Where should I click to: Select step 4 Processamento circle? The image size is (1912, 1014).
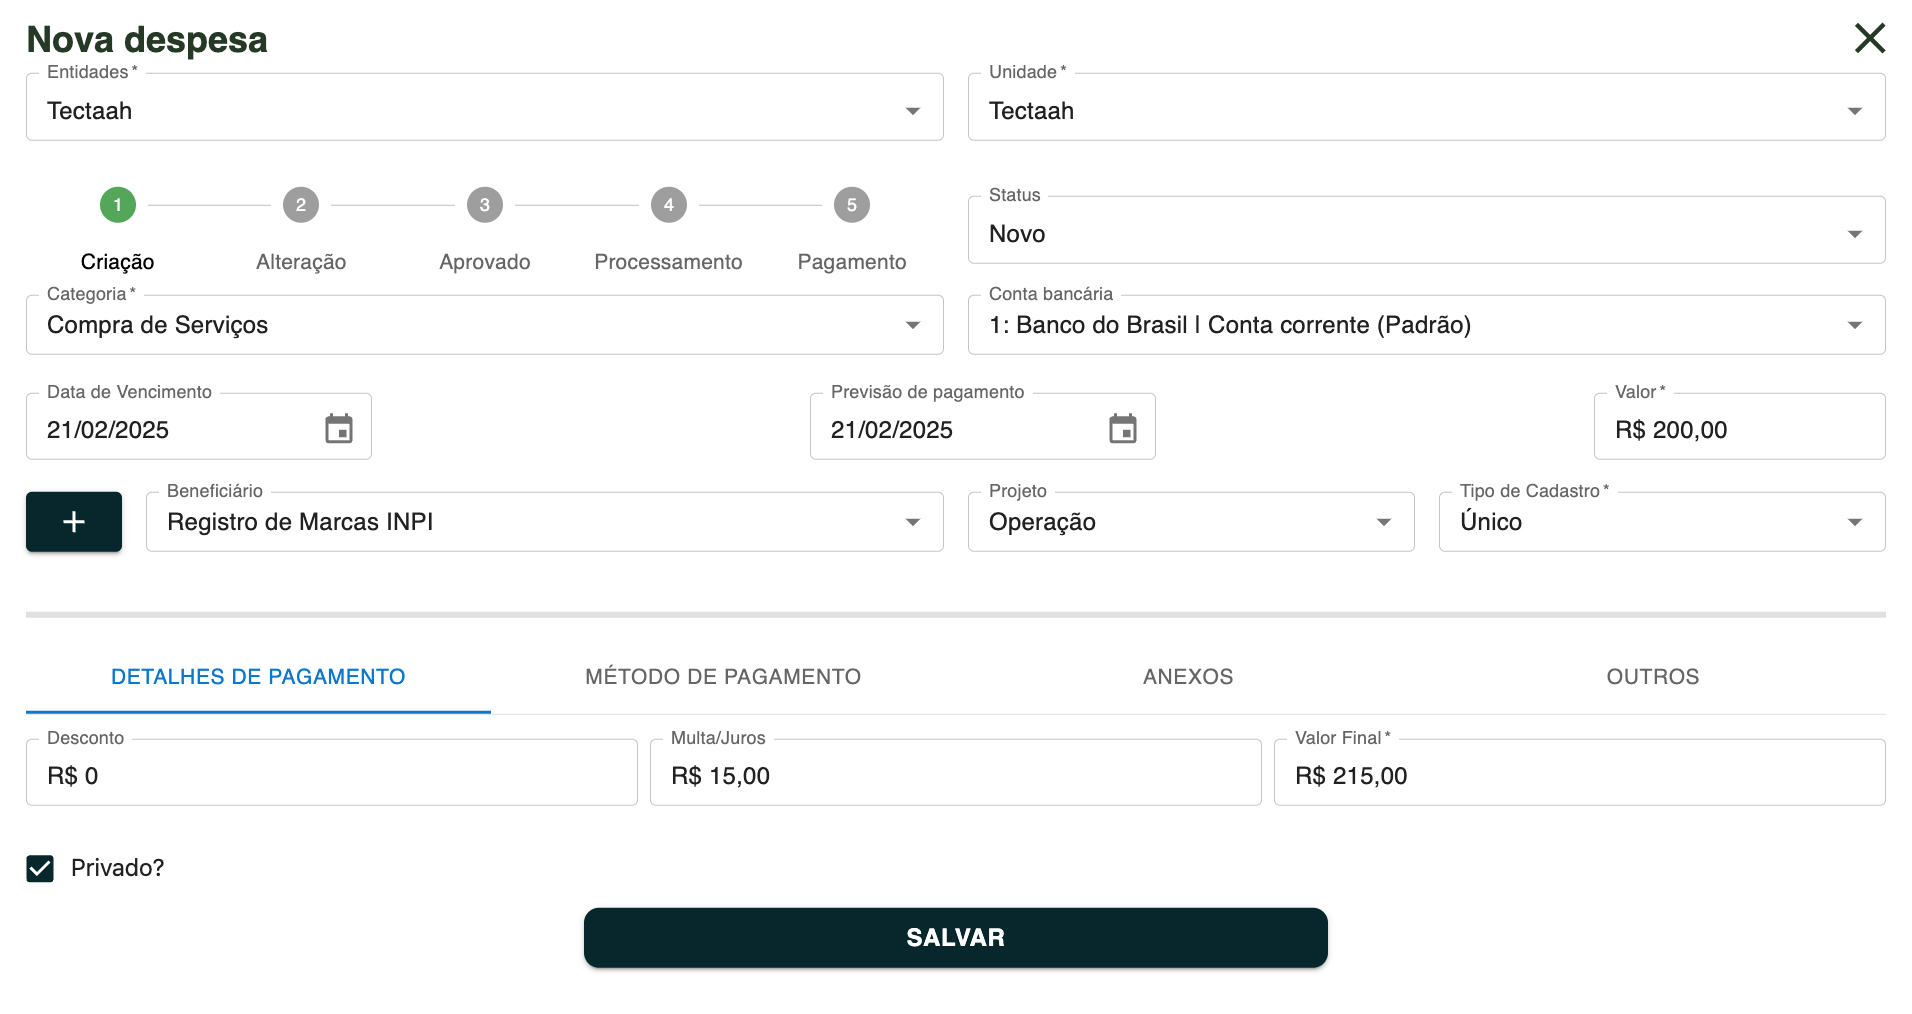(x=668, y=205)
